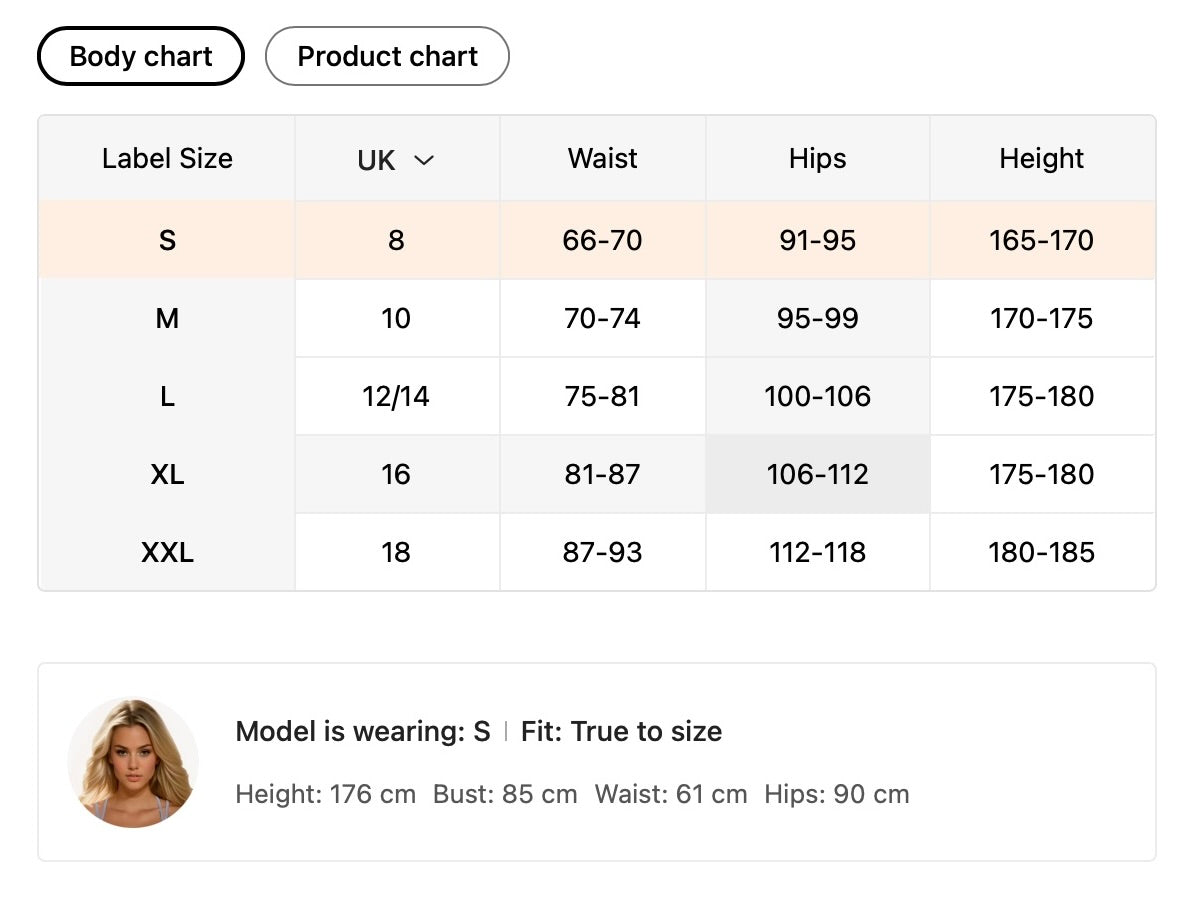
Task: Click the L label size cell
Action: click(167, 396)
